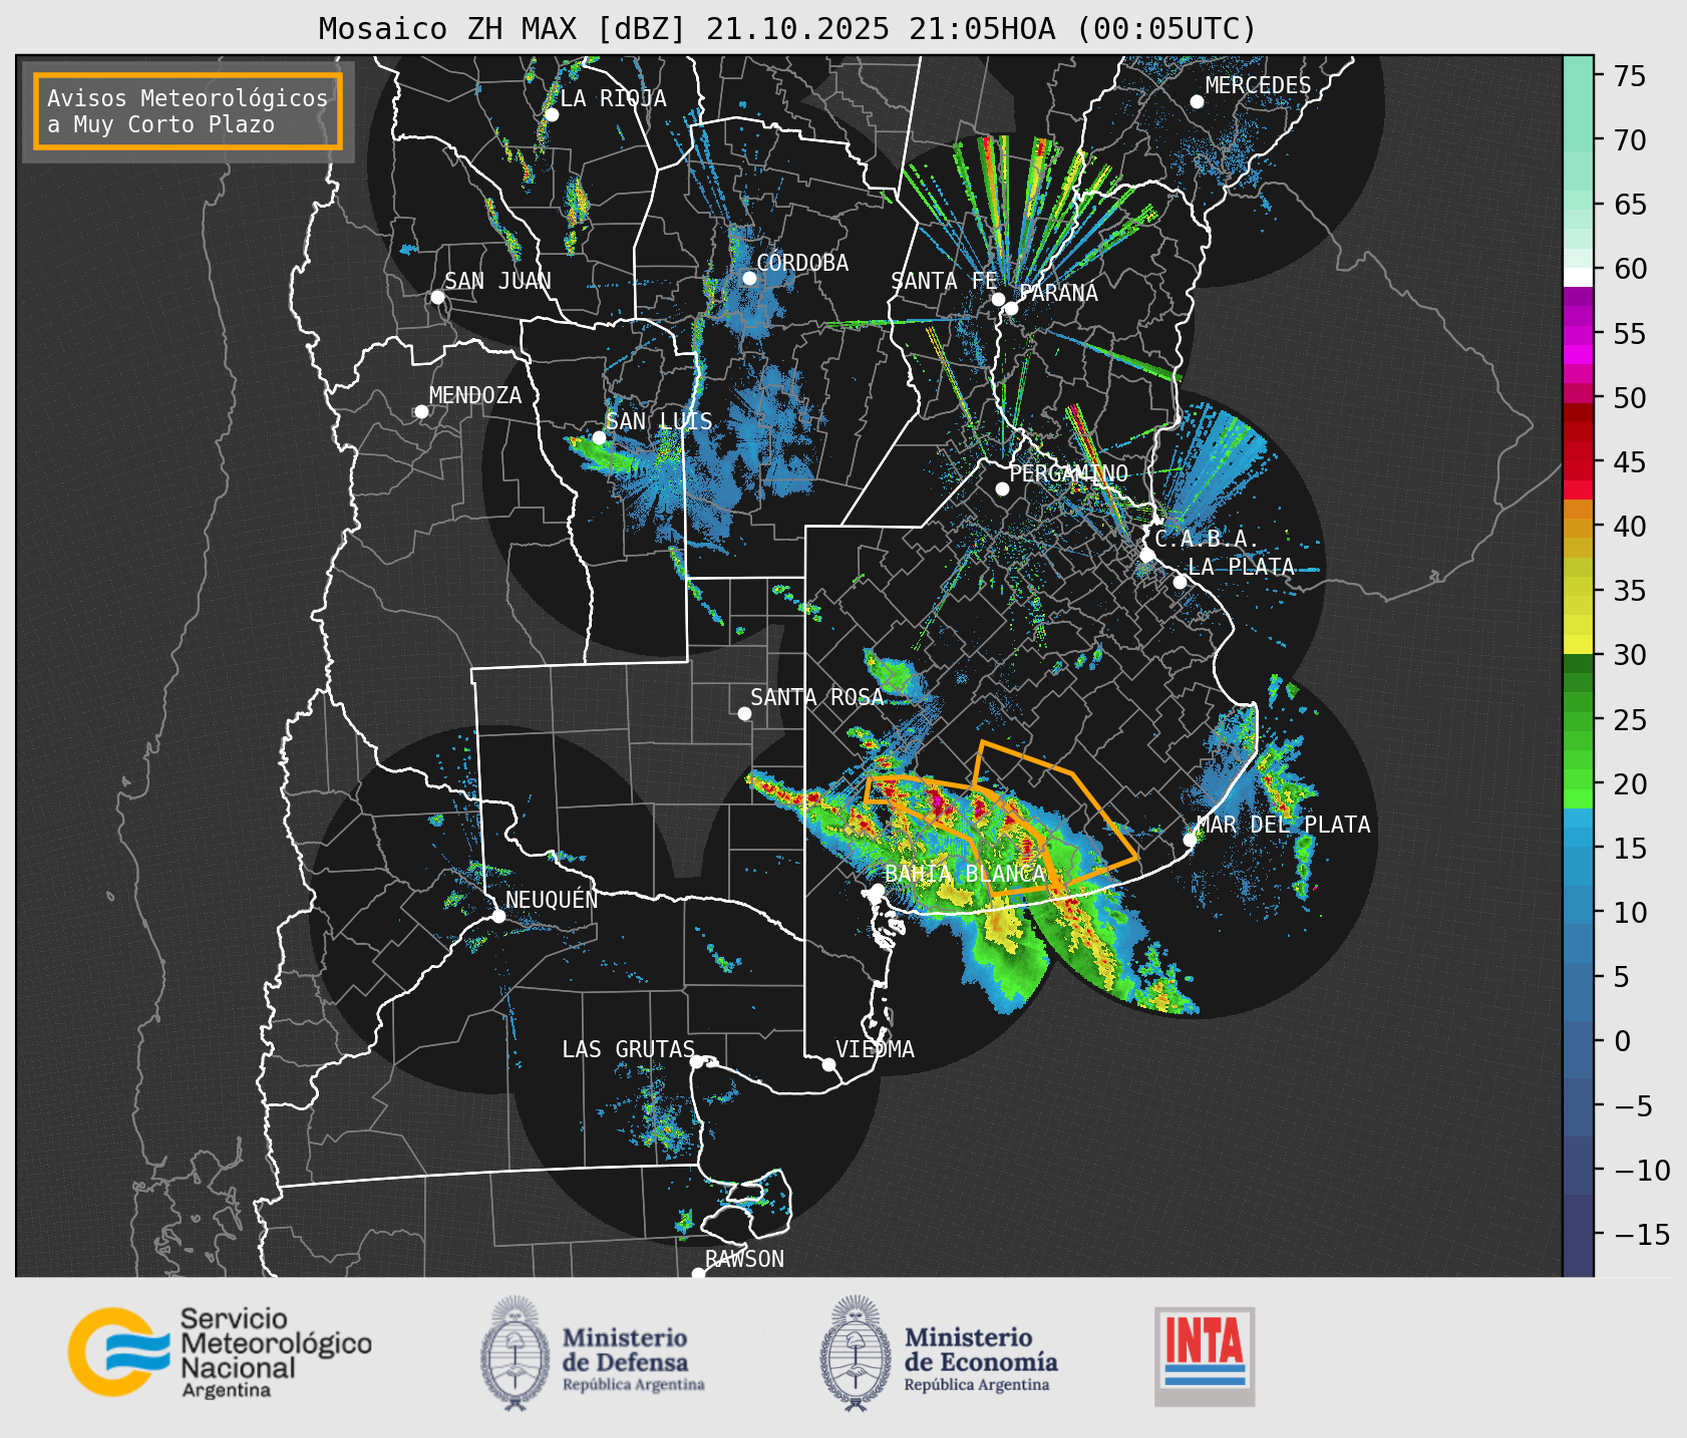Viewport: 1687px width, 1438px height.
Task: Click the CÓRDOBA city label
Action: tap(802, 263)
